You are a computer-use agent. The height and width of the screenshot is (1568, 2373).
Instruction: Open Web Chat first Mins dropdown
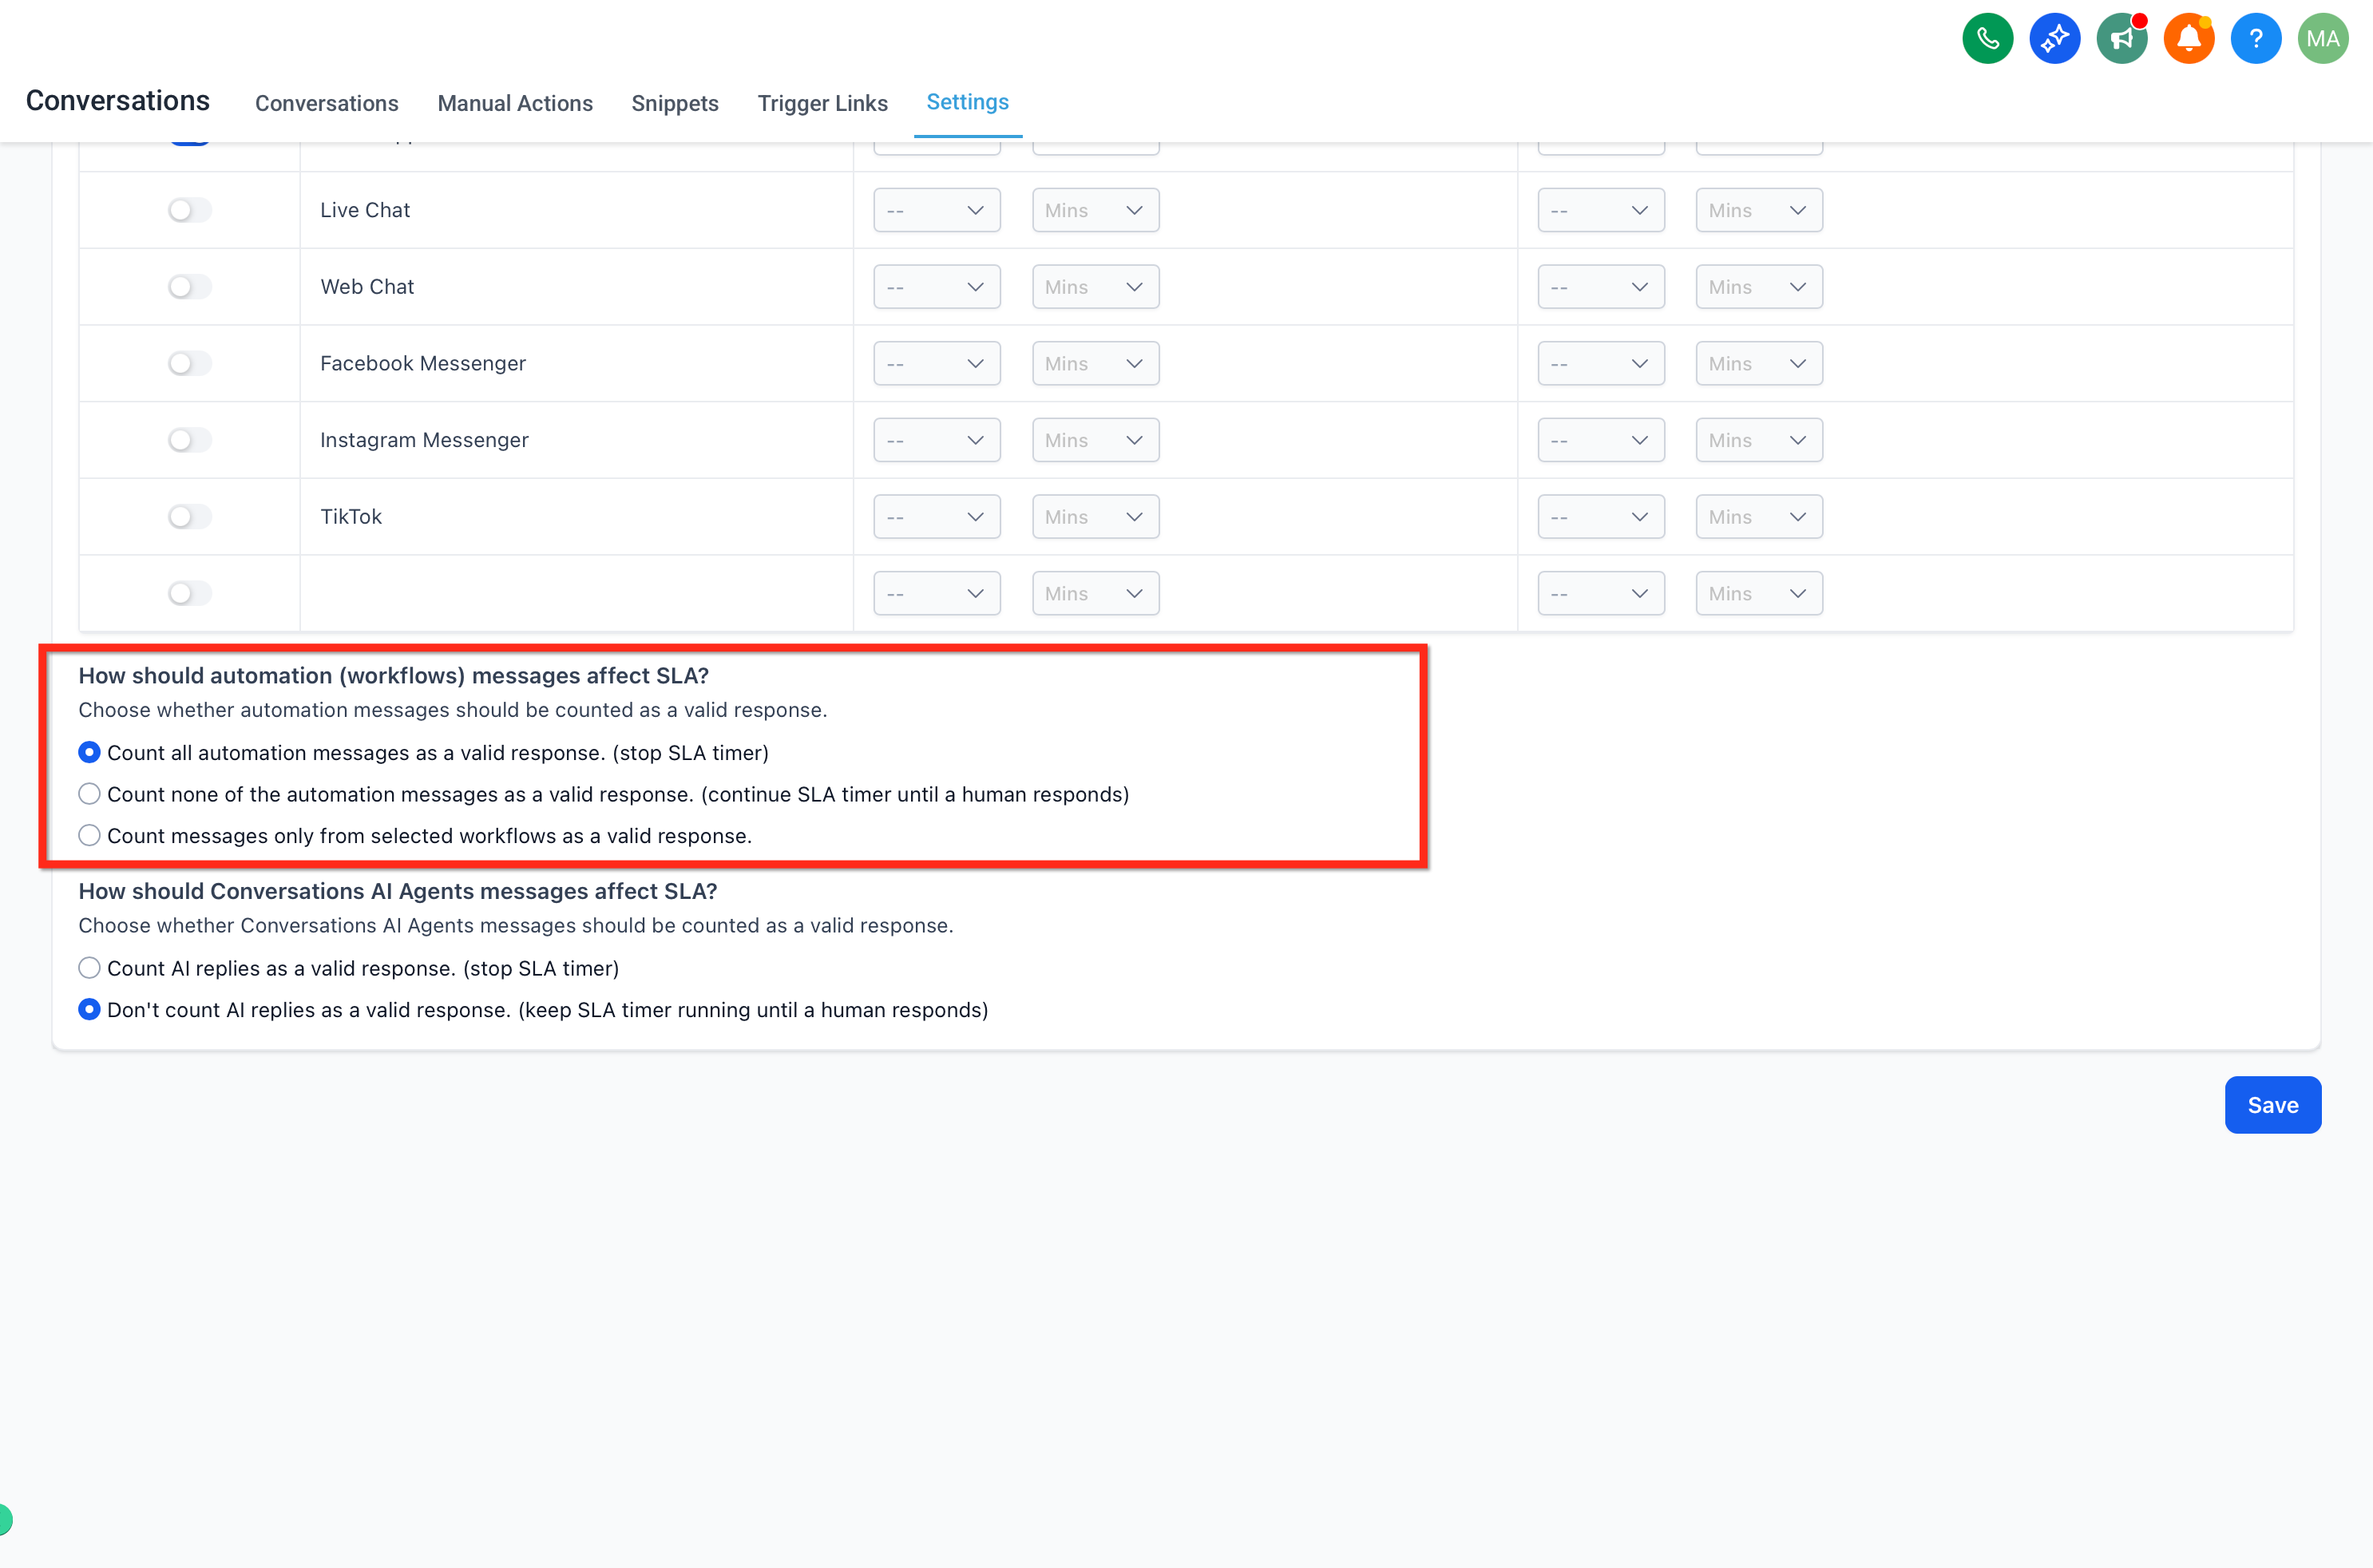click(1095, 287)
